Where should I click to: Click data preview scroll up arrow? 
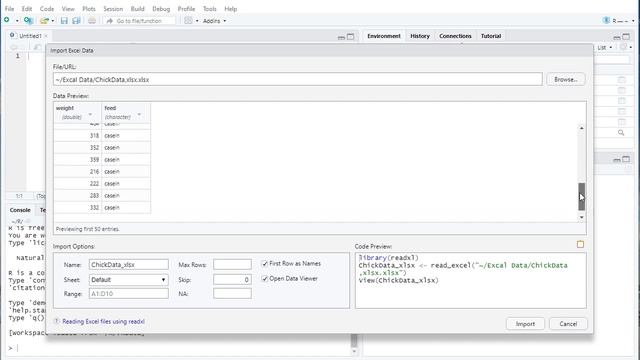pos(582,128)
